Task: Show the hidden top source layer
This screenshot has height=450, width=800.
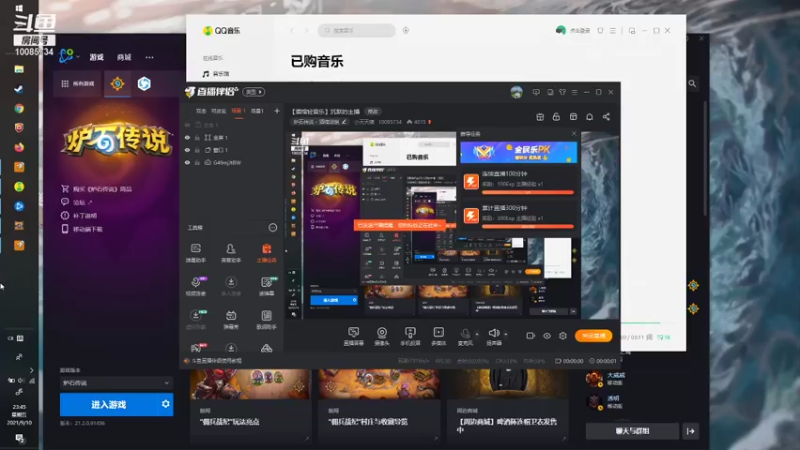Action: pos(187,125)
